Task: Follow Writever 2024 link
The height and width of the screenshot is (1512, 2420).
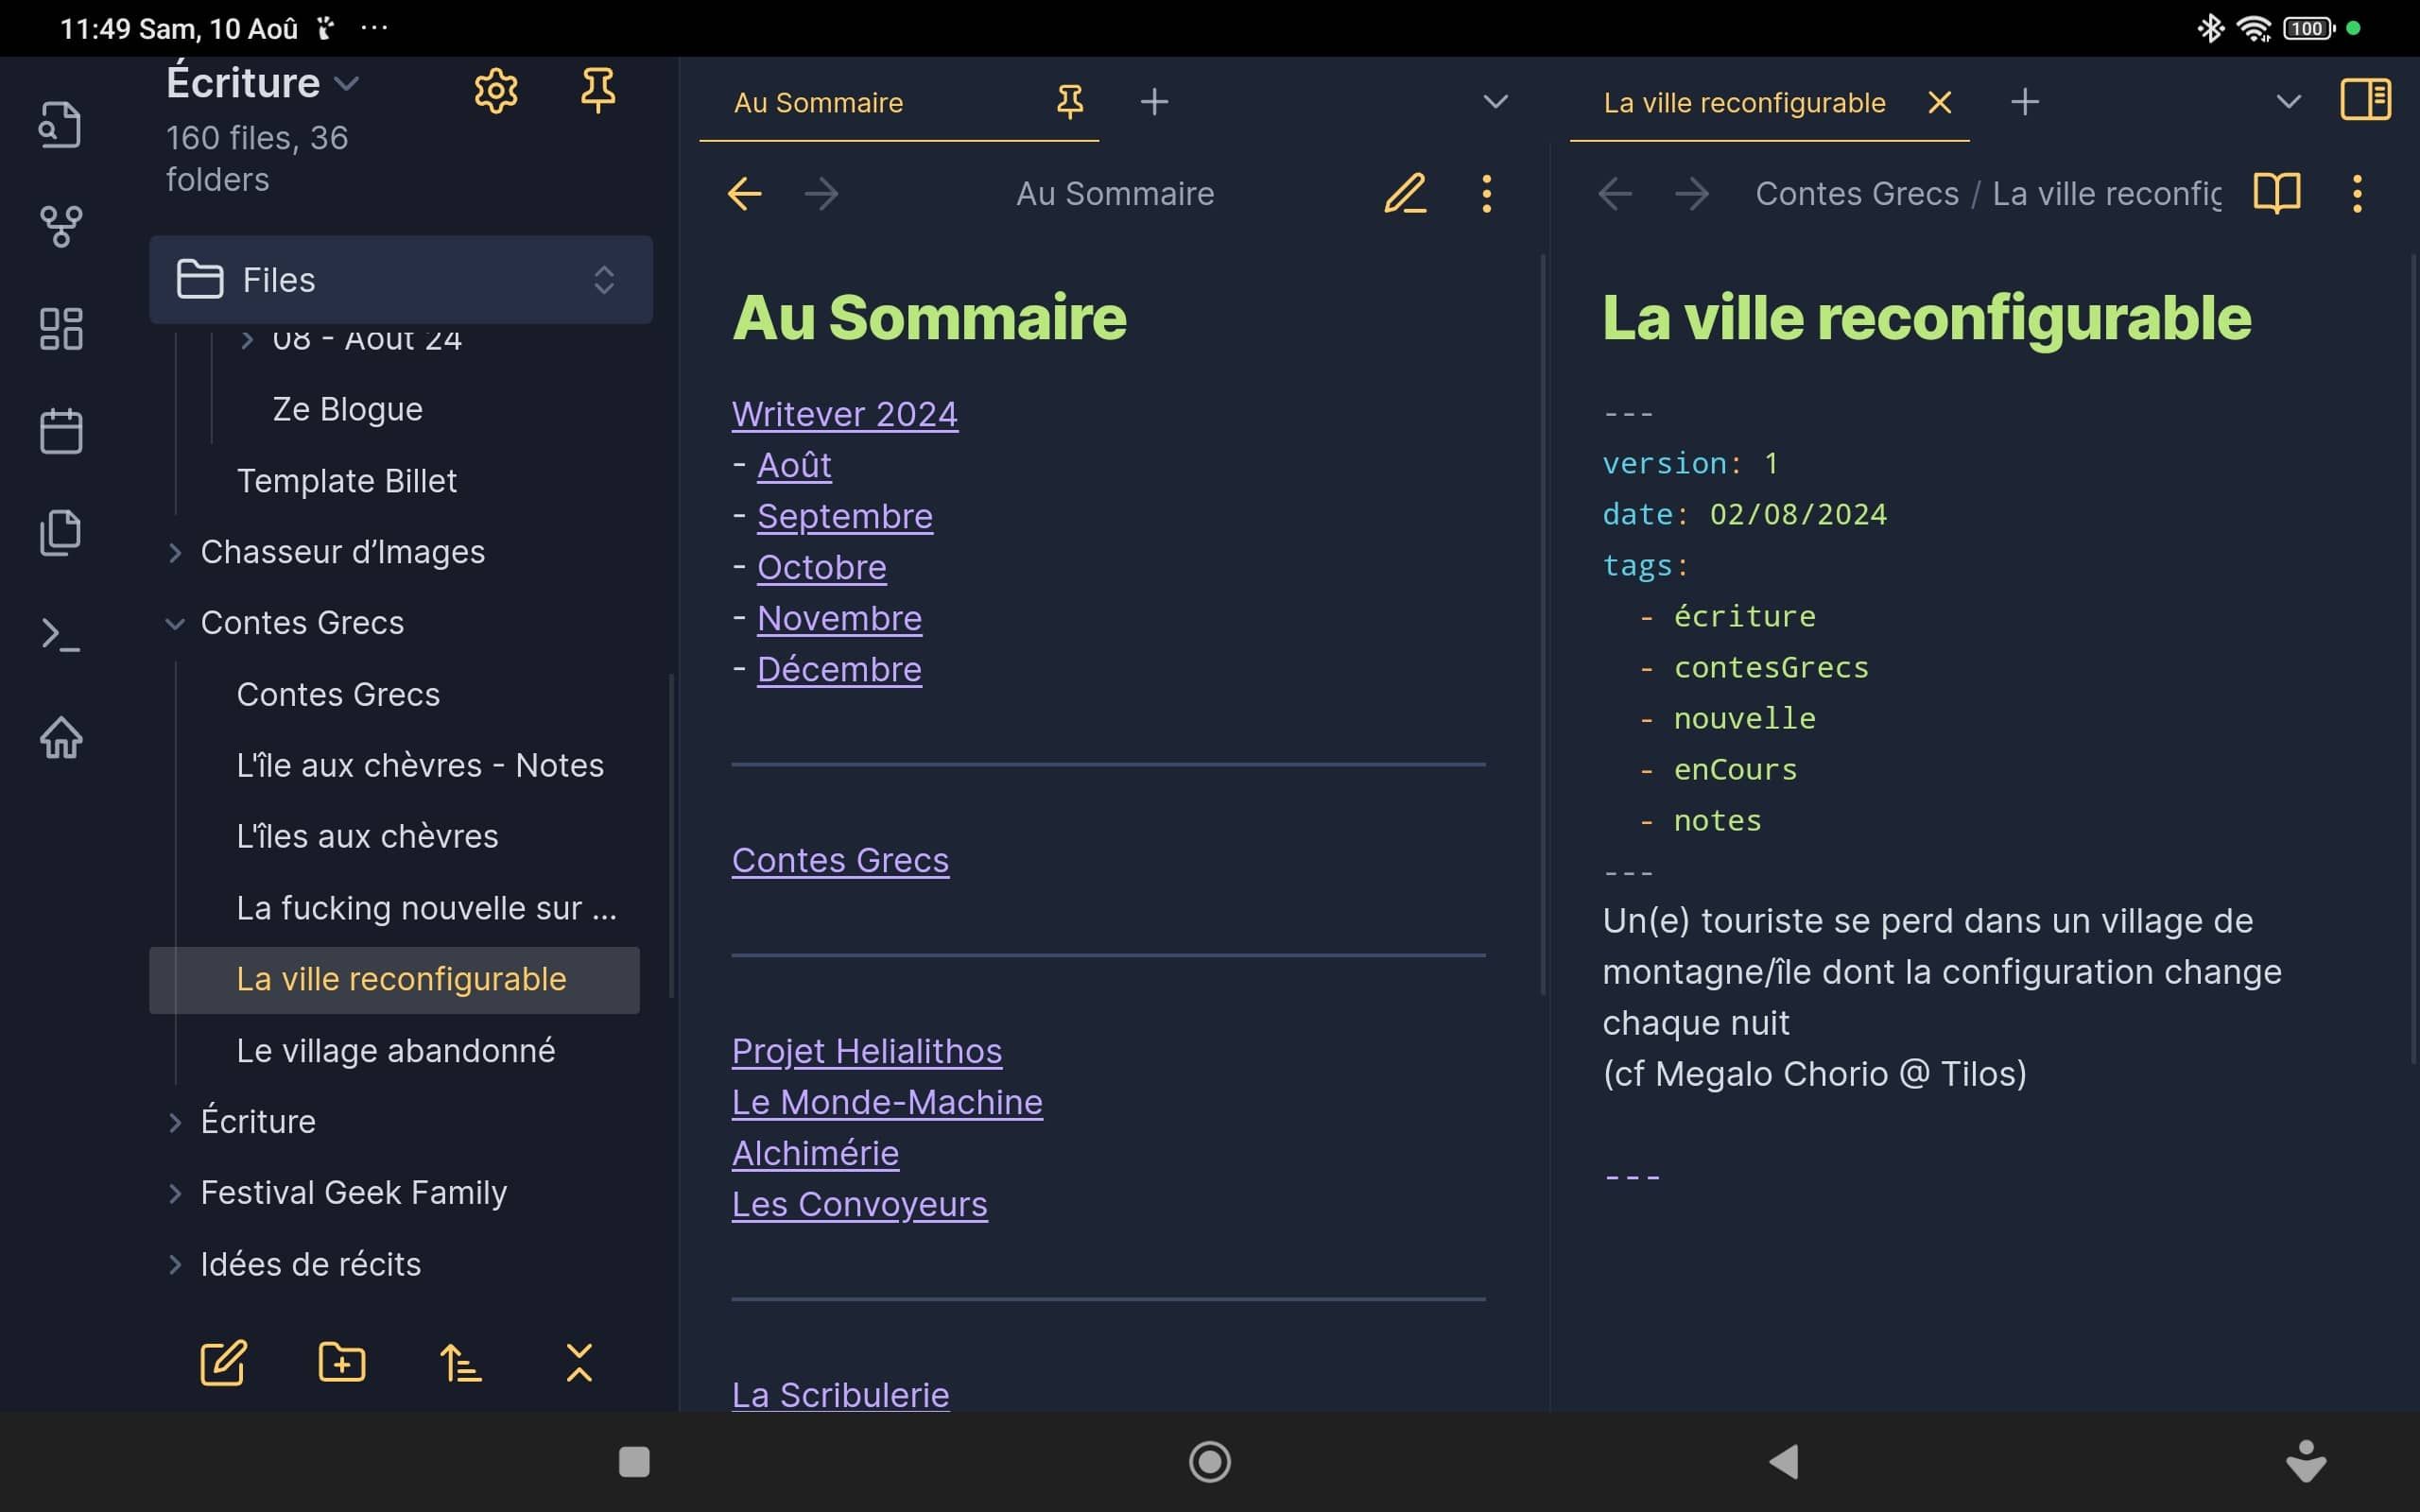Action: point(844,414)
